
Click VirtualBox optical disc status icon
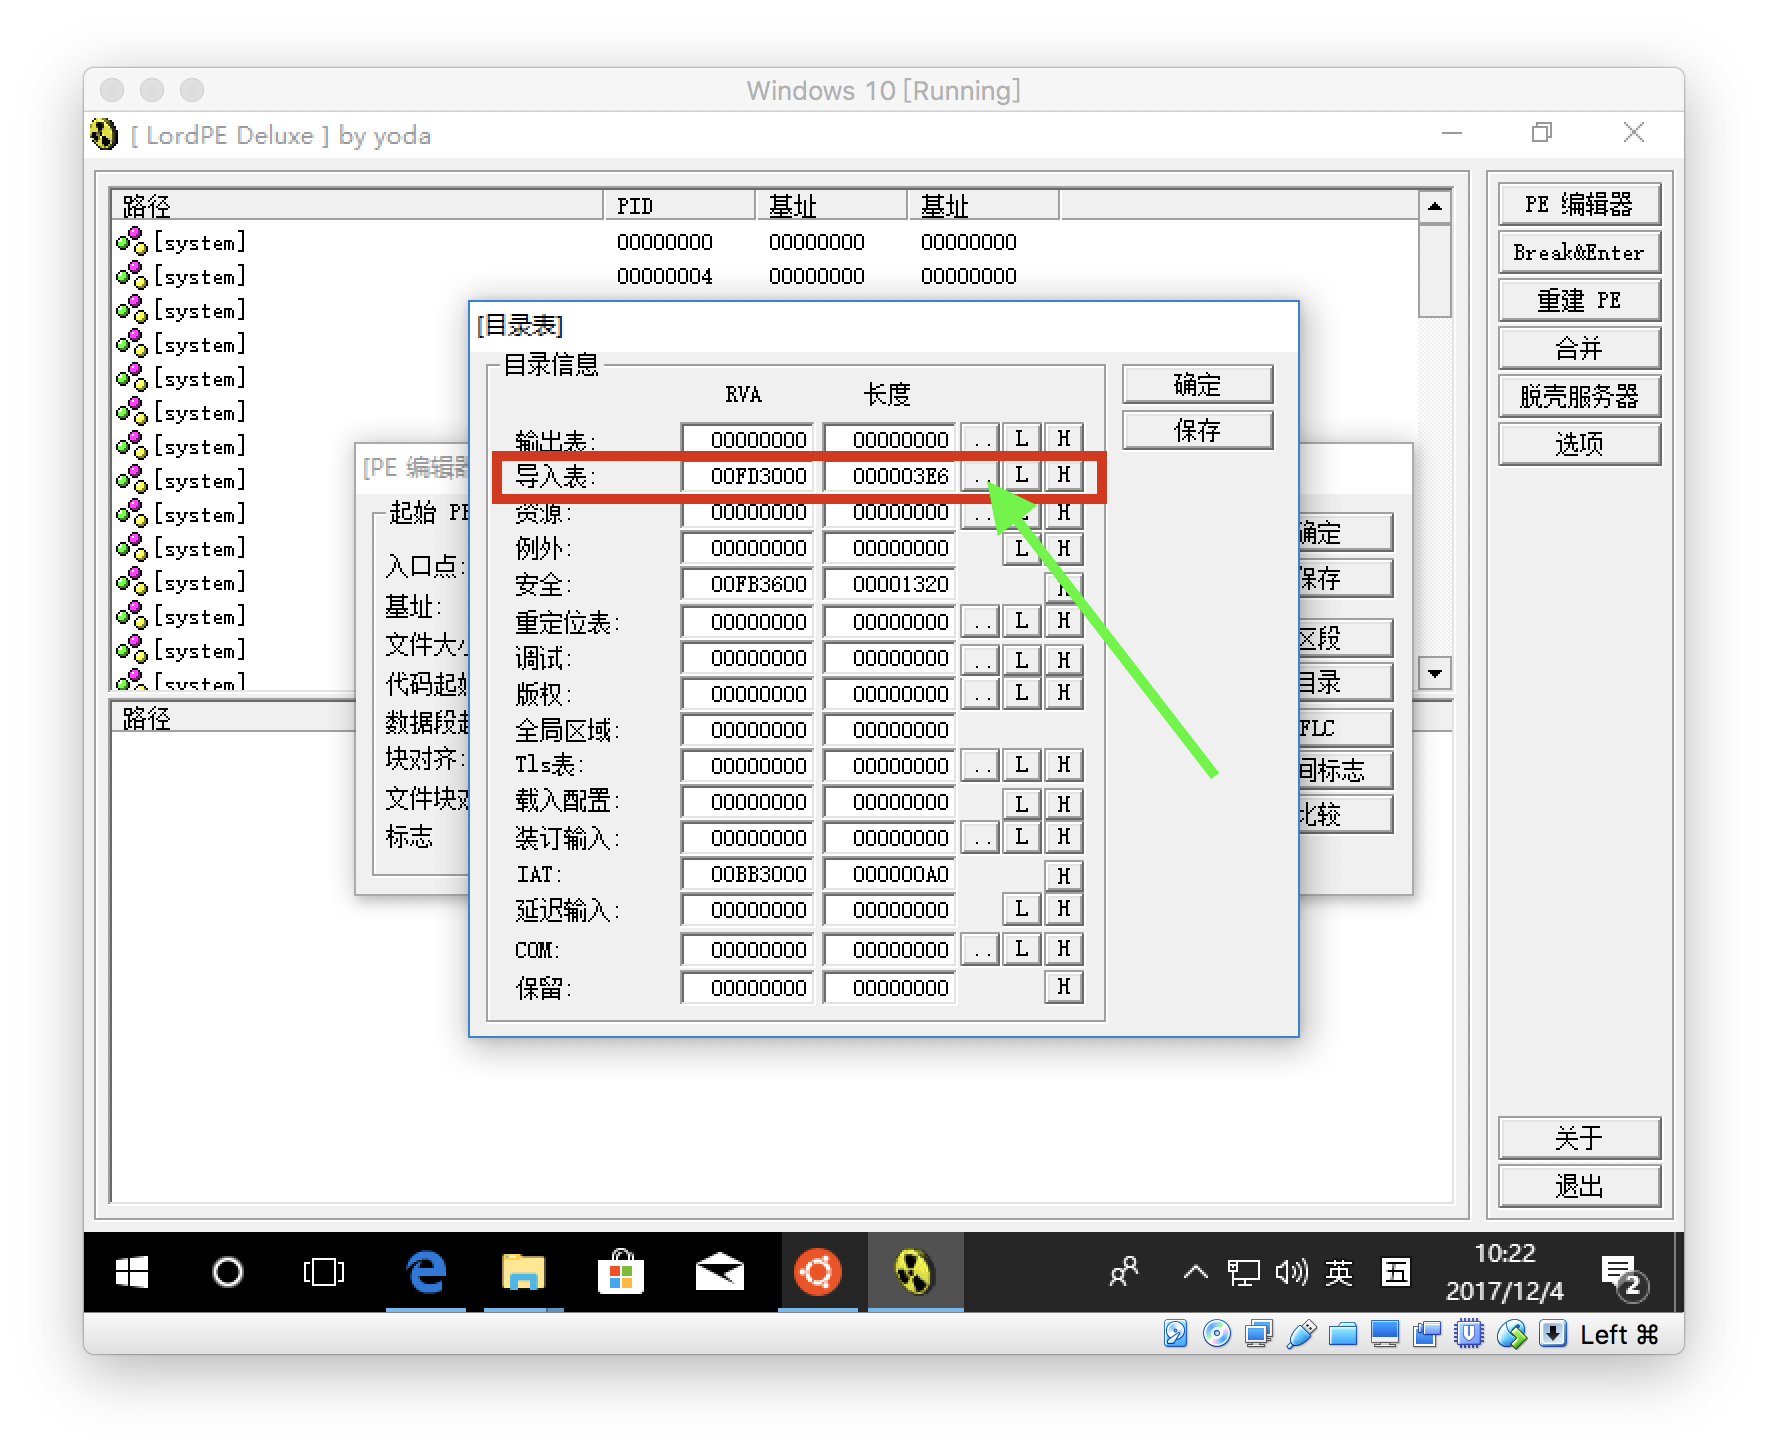1217,1333
